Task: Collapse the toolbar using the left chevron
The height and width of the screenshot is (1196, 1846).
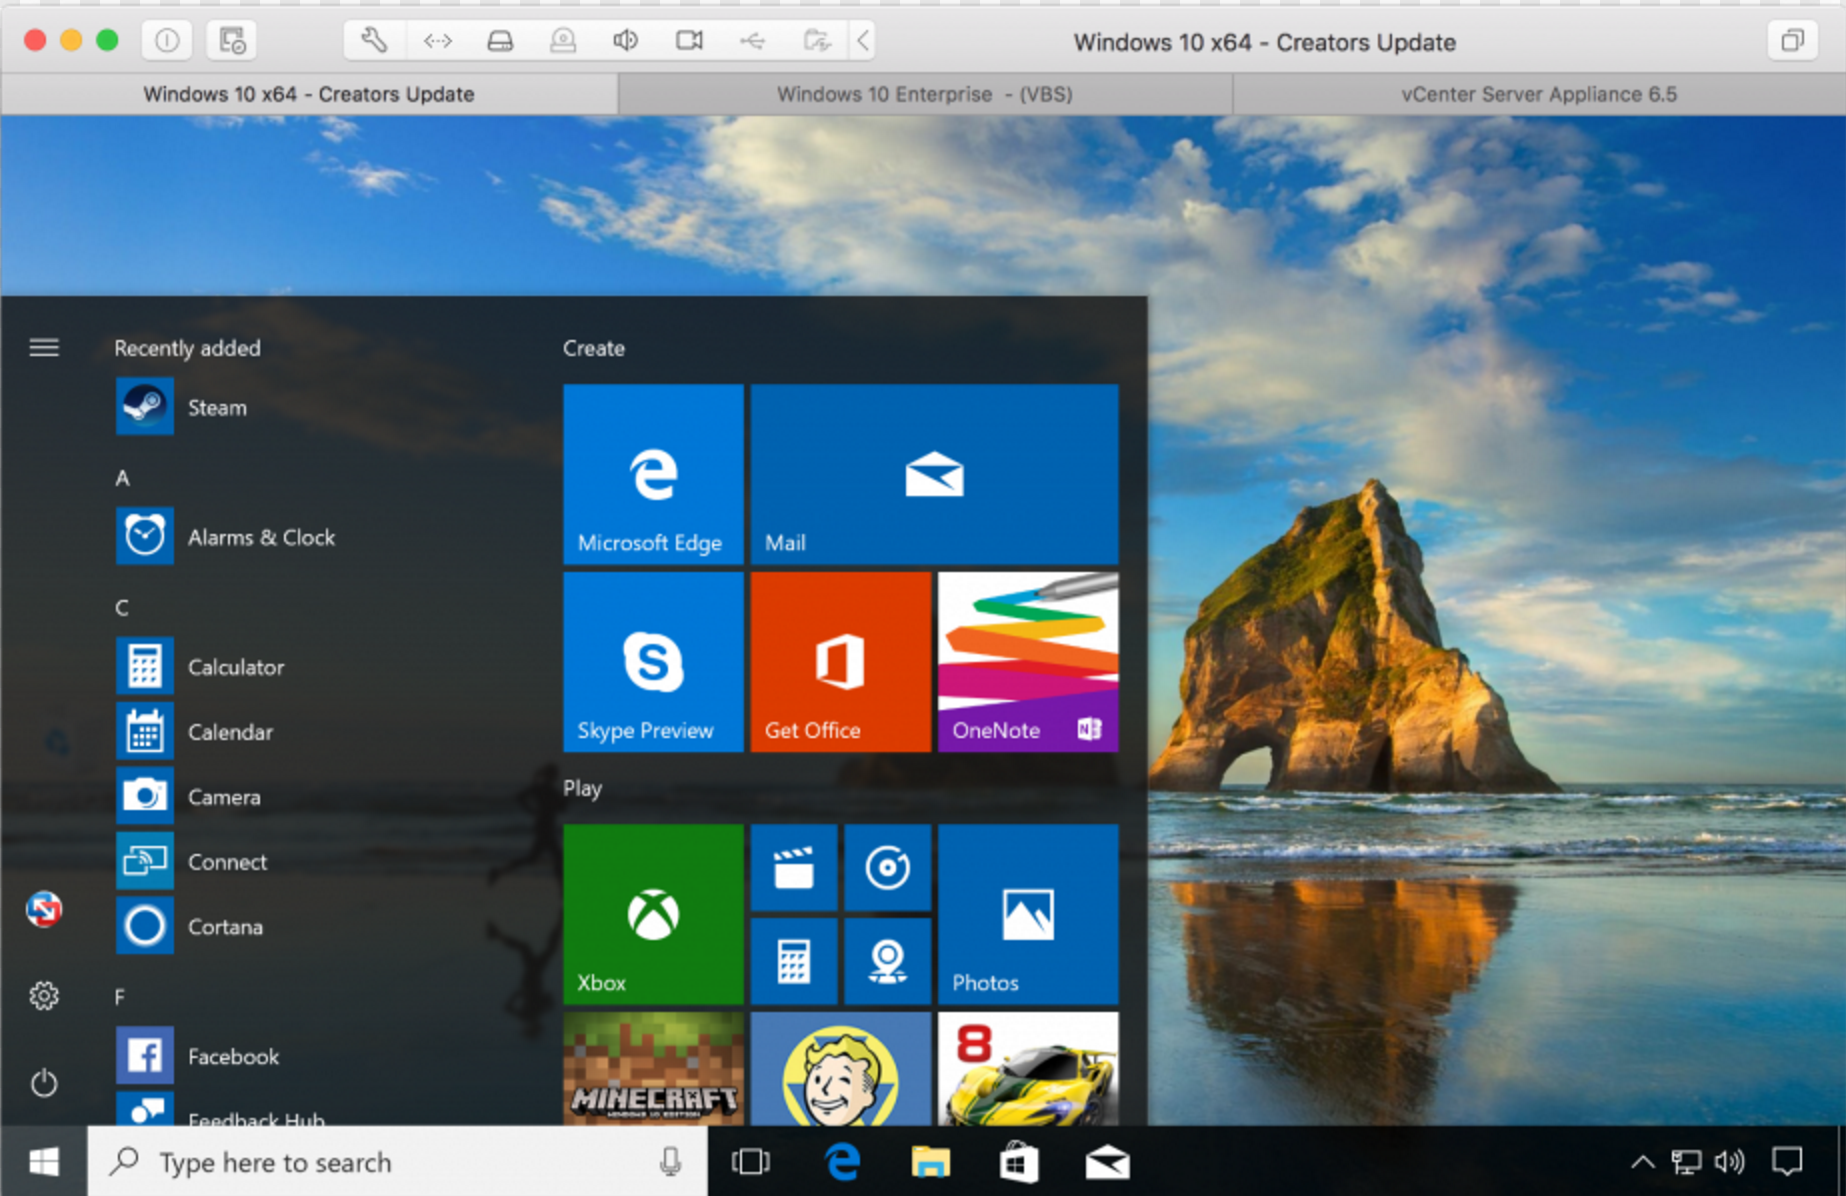Action: pos(862,40)
